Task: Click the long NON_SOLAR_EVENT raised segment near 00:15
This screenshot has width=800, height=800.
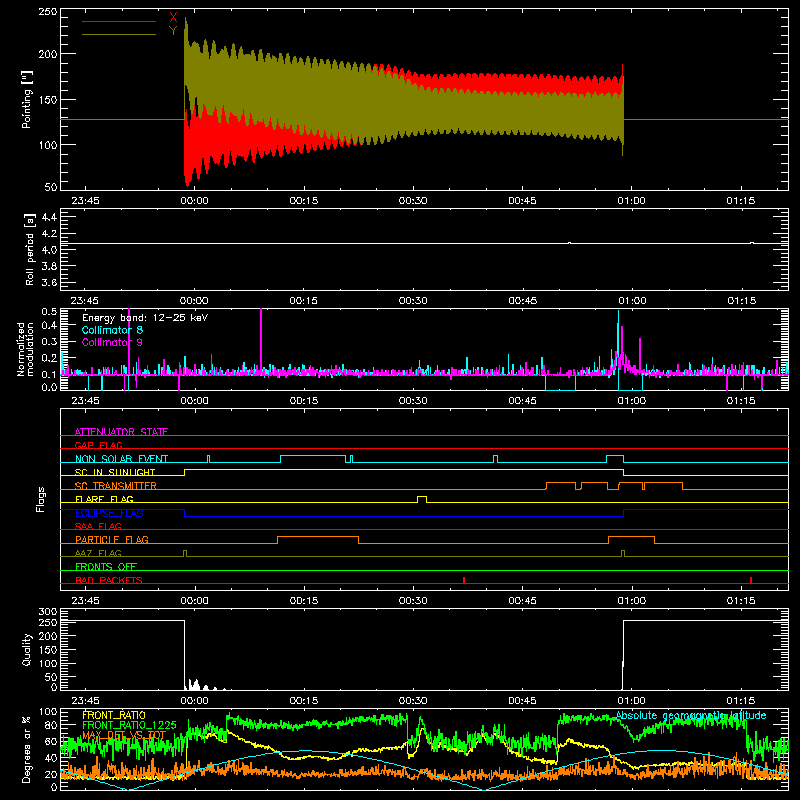Action: coord(313,459)
